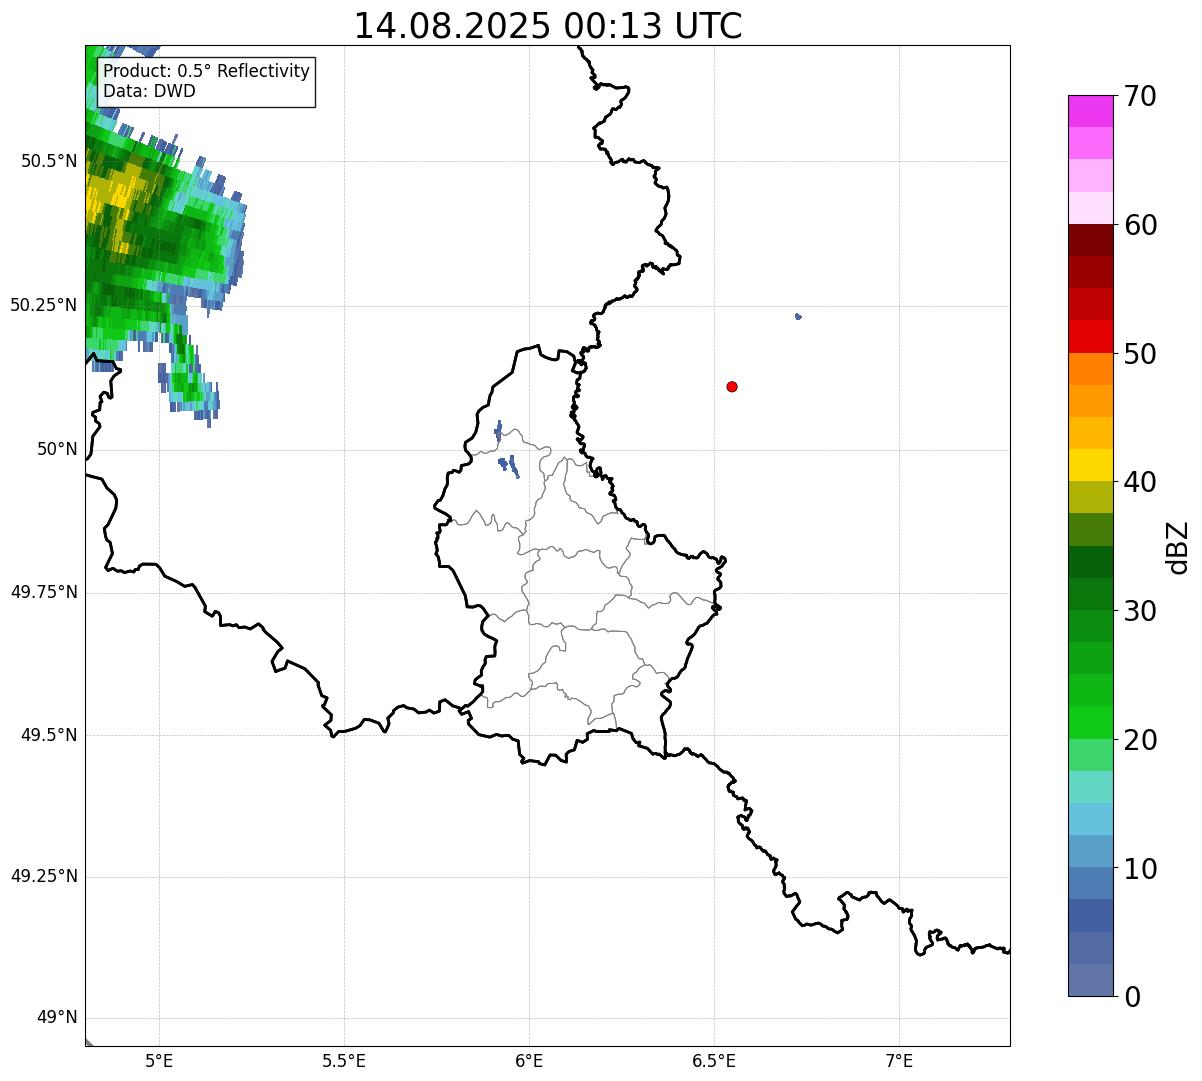This screenshot has height=1081, width=1202.
Task: Click the latitude label 50°N
Action: click(57, 449)
